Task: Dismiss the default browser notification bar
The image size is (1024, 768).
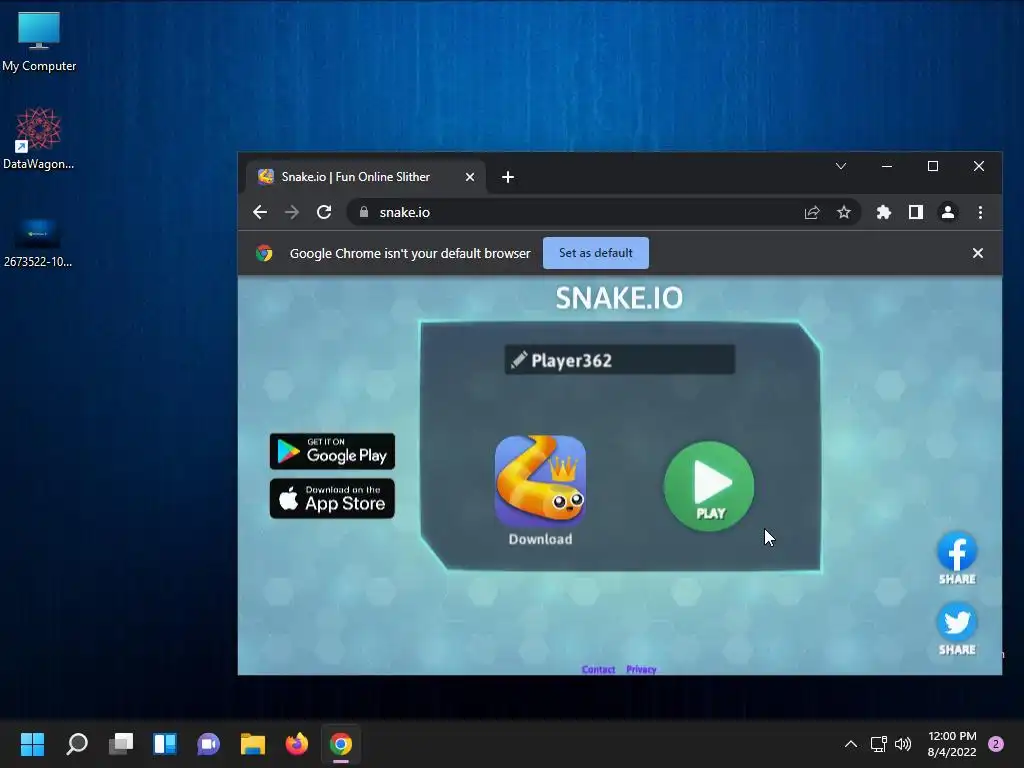Action: click(978, 253)
